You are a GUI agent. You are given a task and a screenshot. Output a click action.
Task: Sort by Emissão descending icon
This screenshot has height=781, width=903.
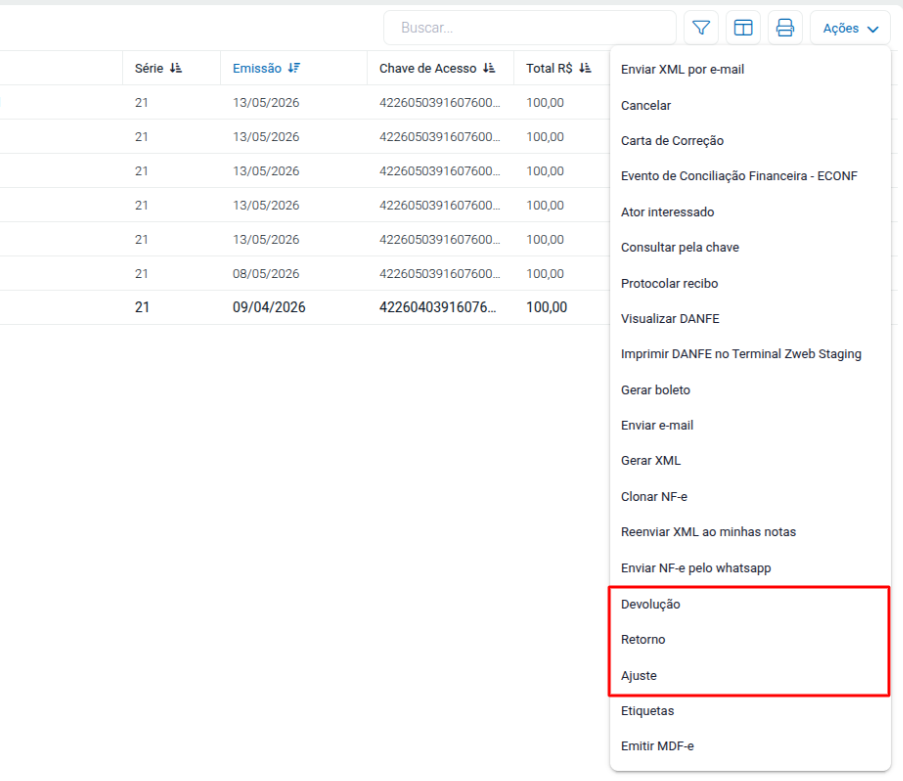294,68
